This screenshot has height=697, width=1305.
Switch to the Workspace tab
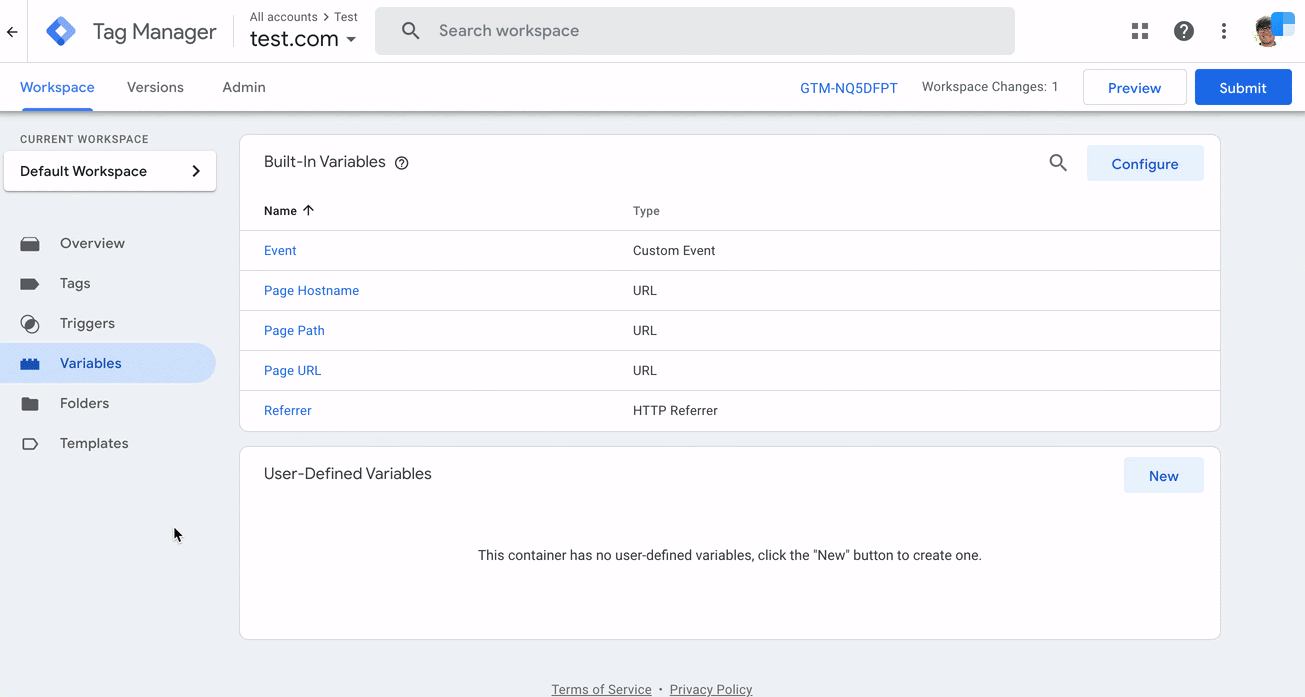57,87
